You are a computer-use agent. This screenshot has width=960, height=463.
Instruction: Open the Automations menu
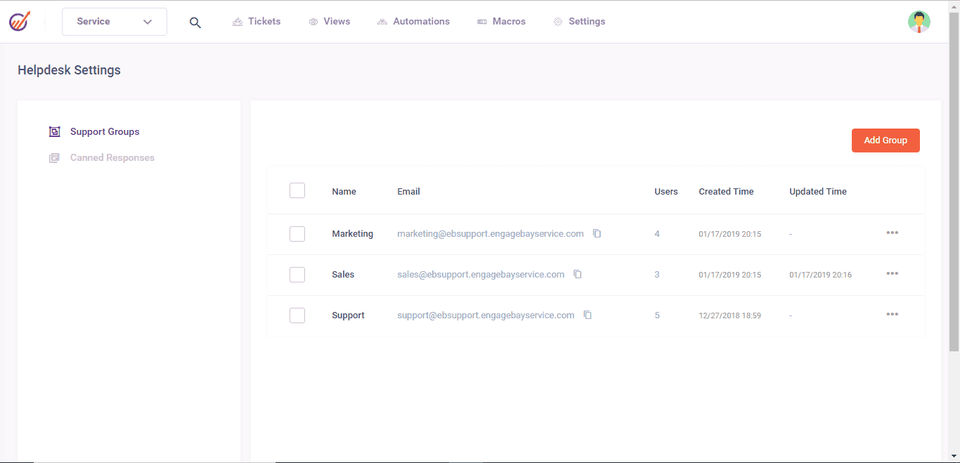click(413, 21)
